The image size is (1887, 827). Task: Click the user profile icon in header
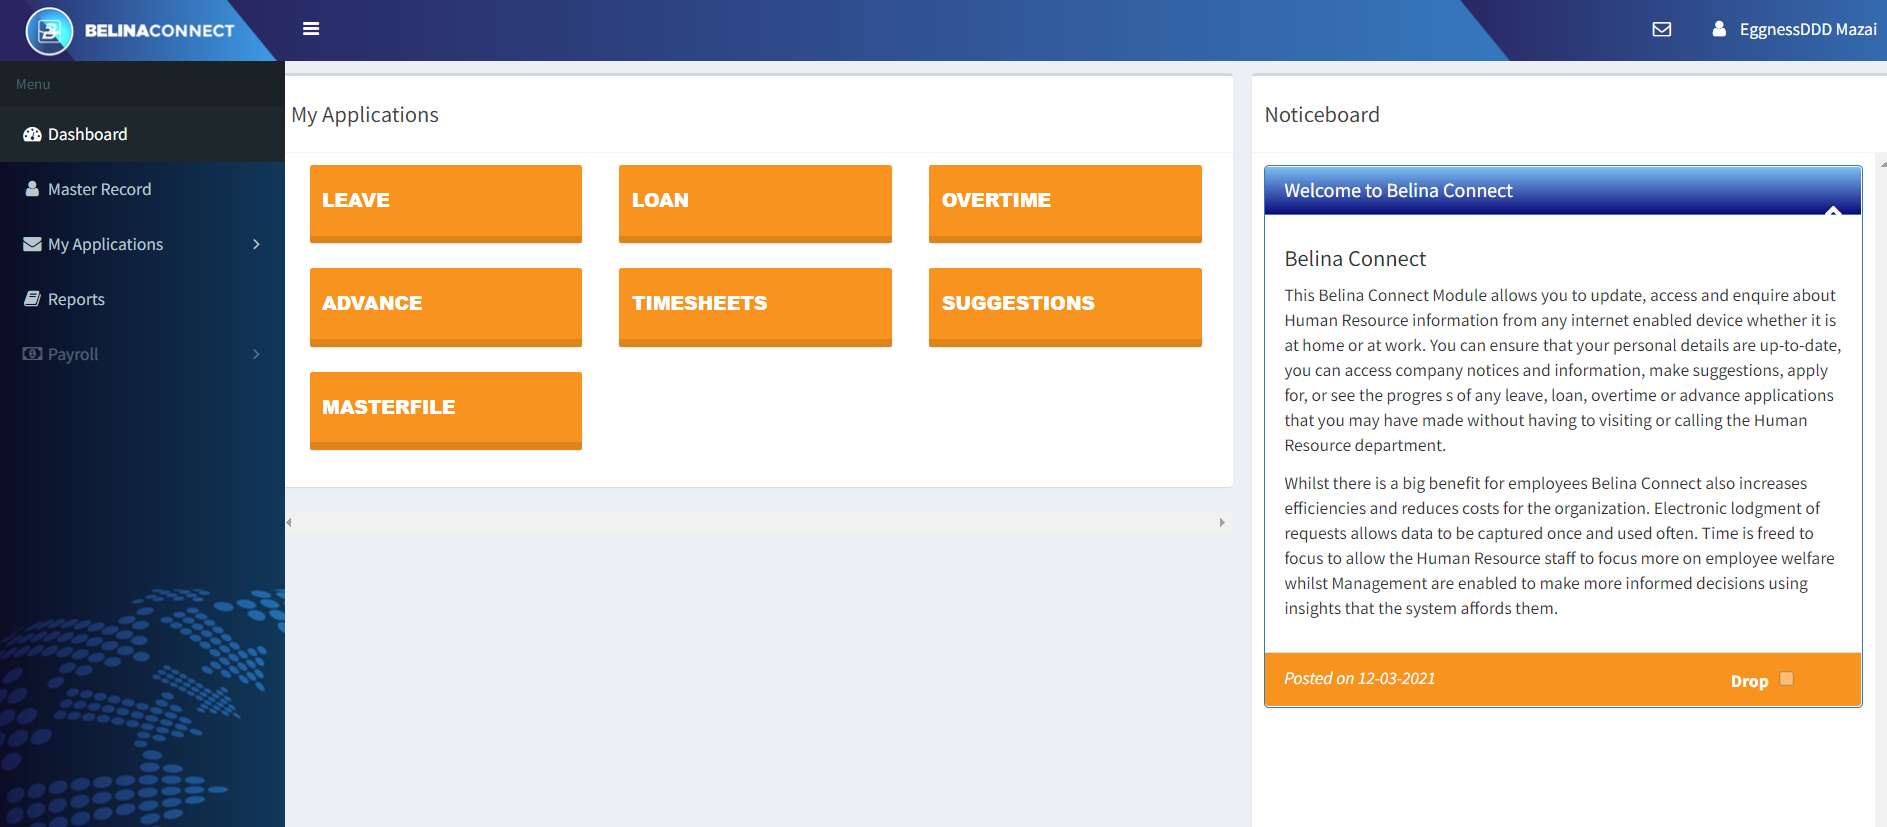(x=1719, y=29)
